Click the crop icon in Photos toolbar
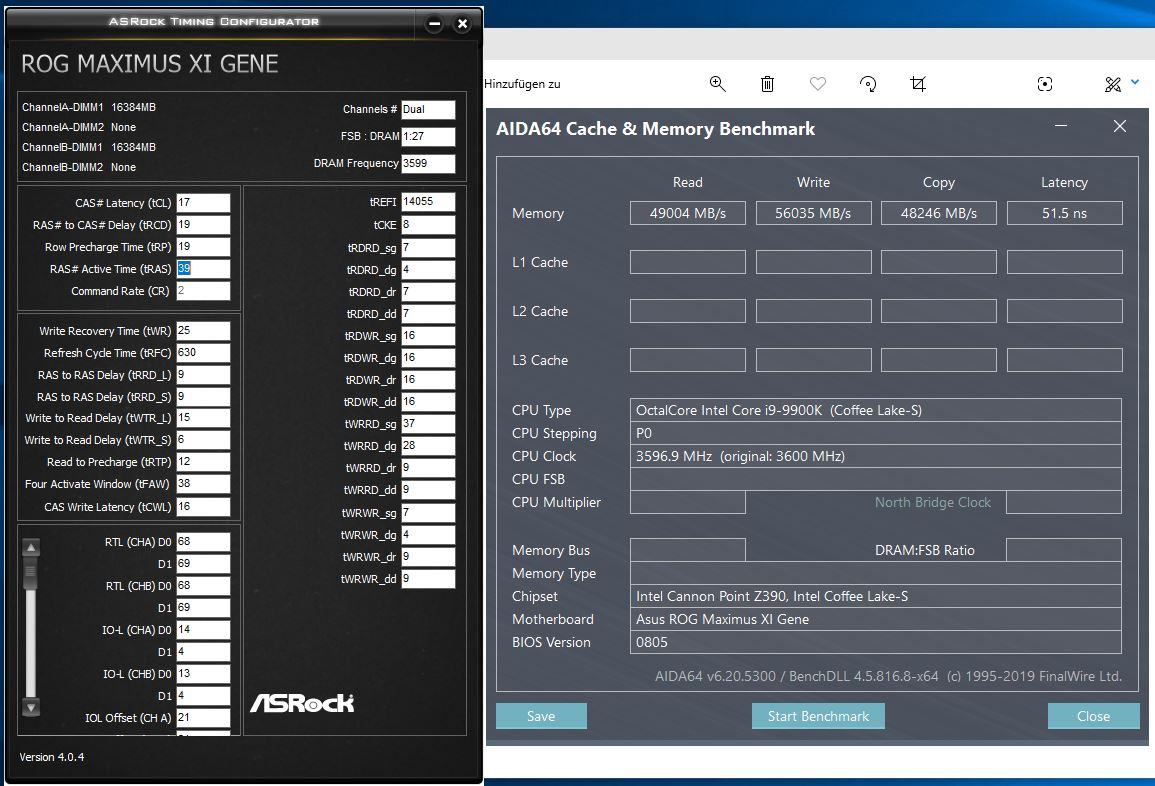This screenshot has height=786, width=1155. pyautogui.click(x=918, y=84)
